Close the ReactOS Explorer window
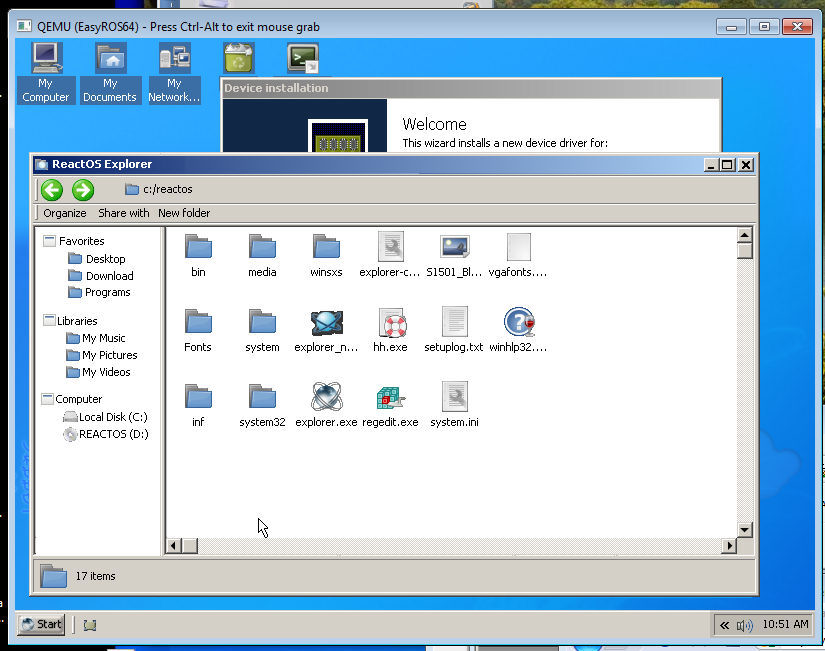The width and height of the screenshot is (825, 651). click(x=746, y=165)
